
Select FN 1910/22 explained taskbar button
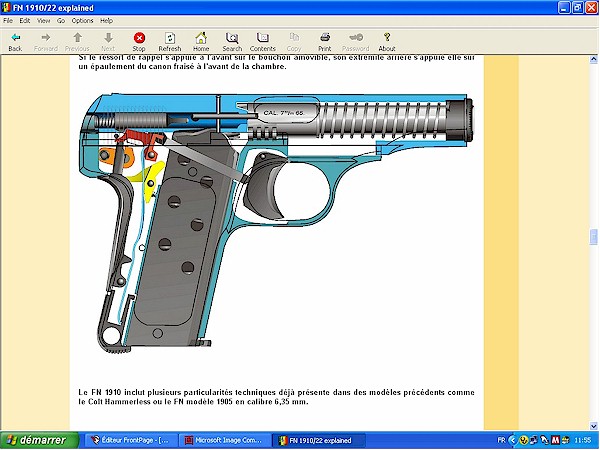coord(318,440)
